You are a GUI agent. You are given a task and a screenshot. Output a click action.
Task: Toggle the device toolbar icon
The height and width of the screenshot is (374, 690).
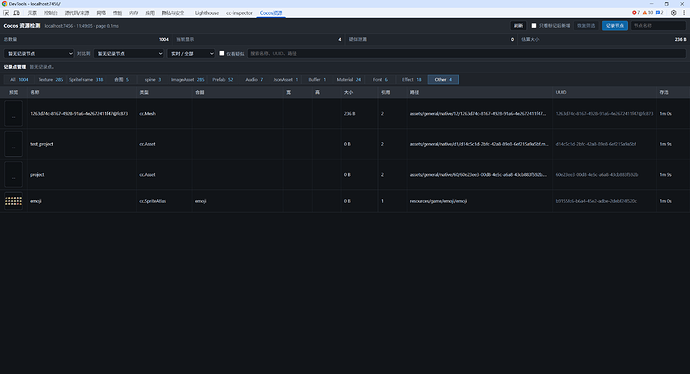coord(16,13)
